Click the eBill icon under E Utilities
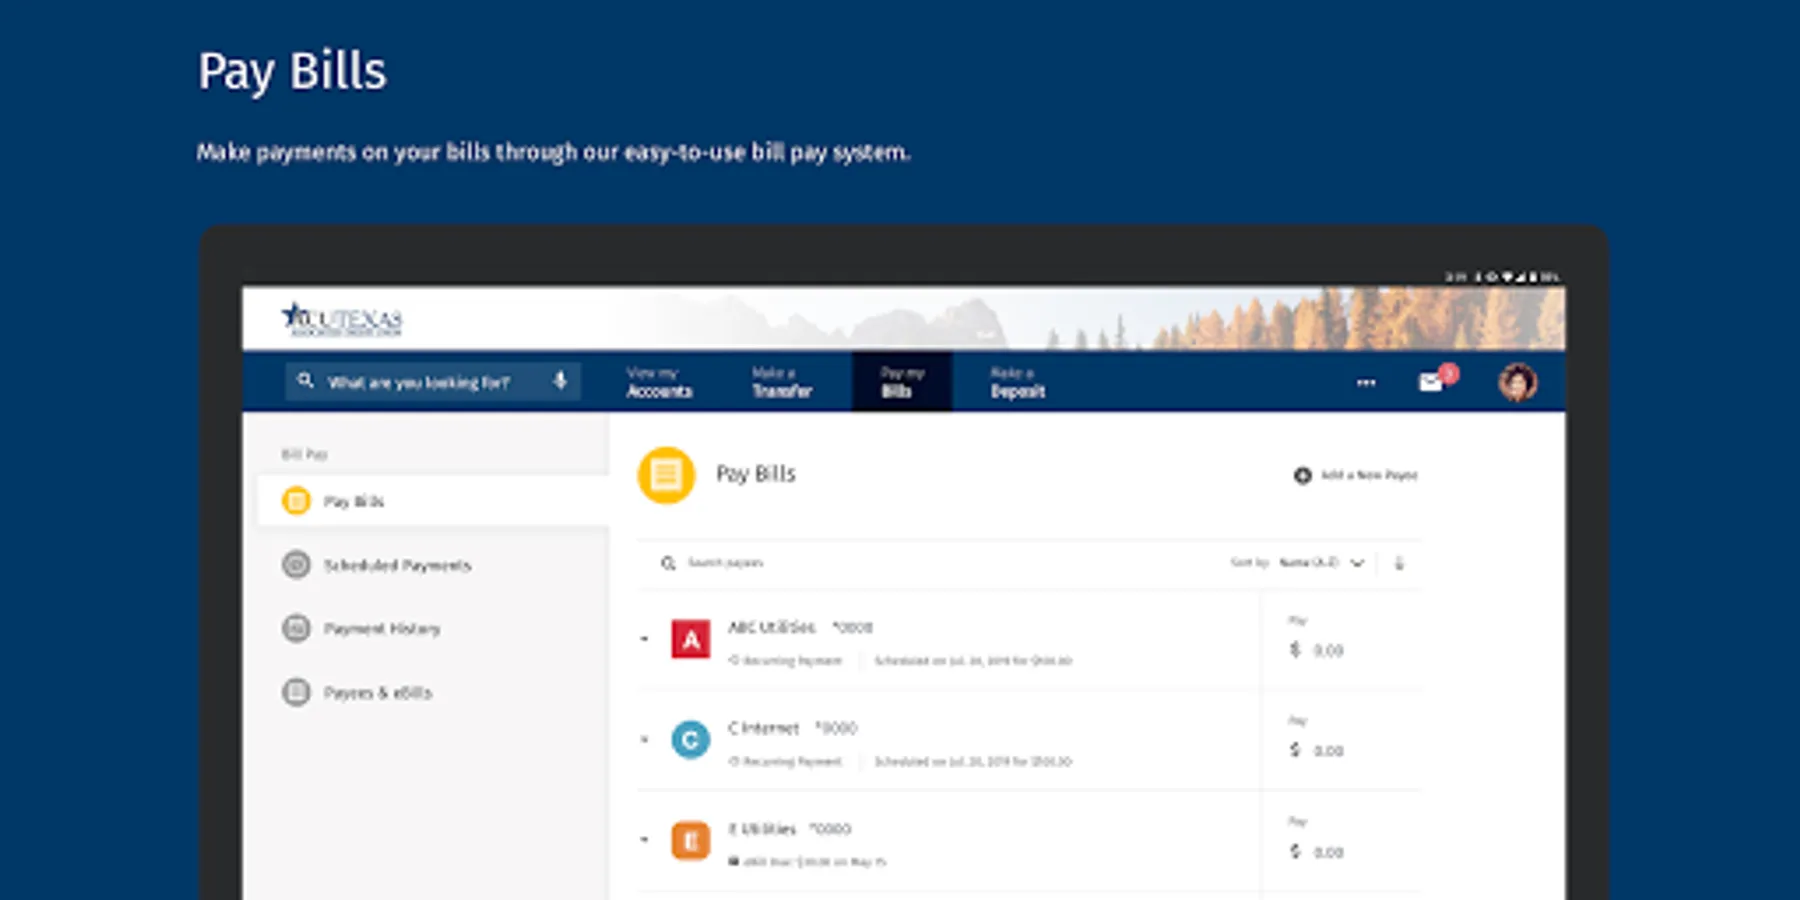This screenshot has height=900, width=1800. point(734,862)
